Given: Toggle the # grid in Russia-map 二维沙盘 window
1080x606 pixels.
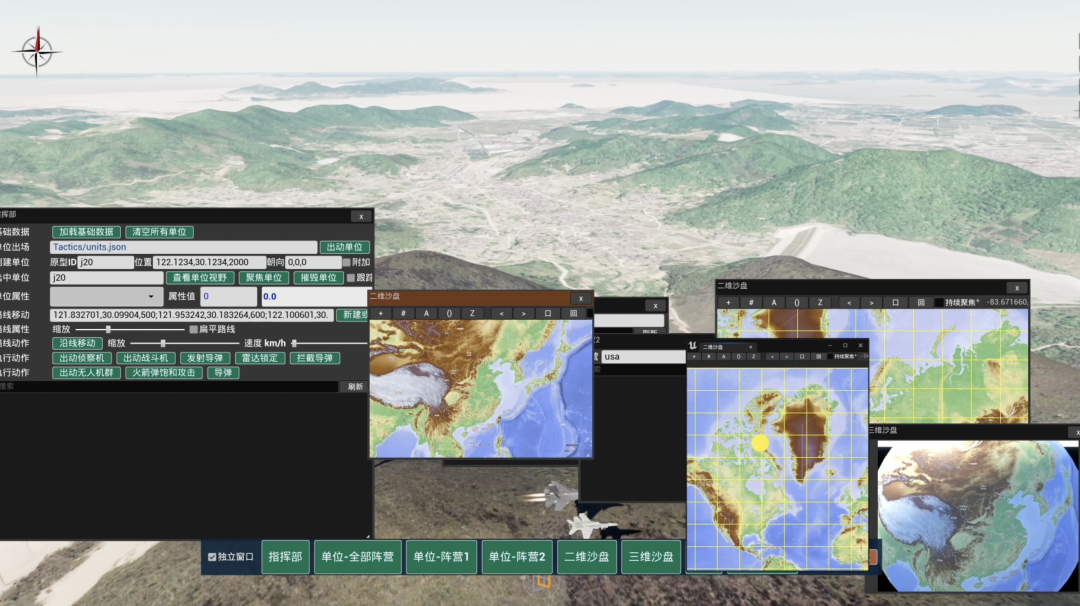Looking at the screenshot, I should click(x=751, y=302).
